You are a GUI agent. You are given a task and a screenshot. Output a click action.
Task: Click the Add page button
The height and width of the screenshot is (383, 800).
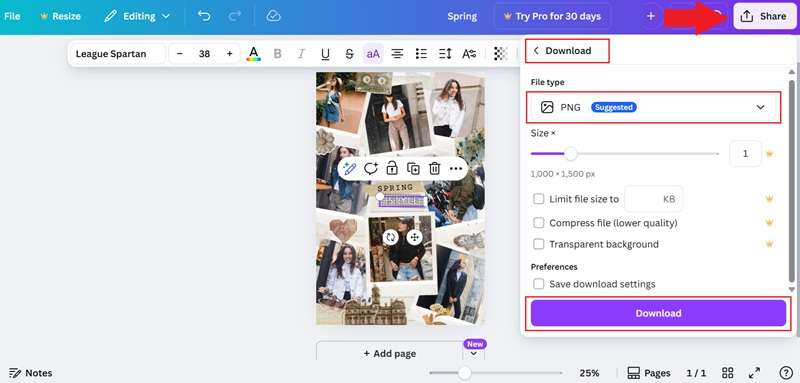tap(389, 353)
